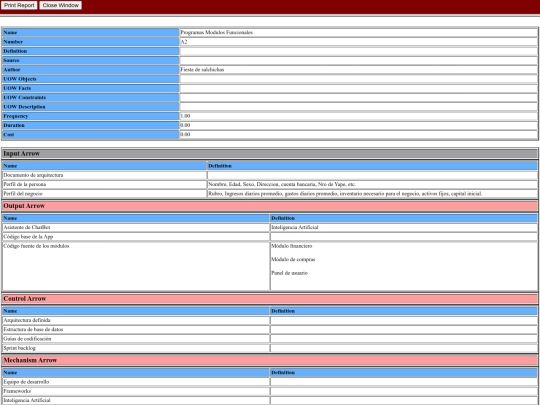The height and width of the screenshot is (405, 540).
Task: Click the definition starting 'Nombre, Edad, Sexo'
Action: tap(282, 185)
